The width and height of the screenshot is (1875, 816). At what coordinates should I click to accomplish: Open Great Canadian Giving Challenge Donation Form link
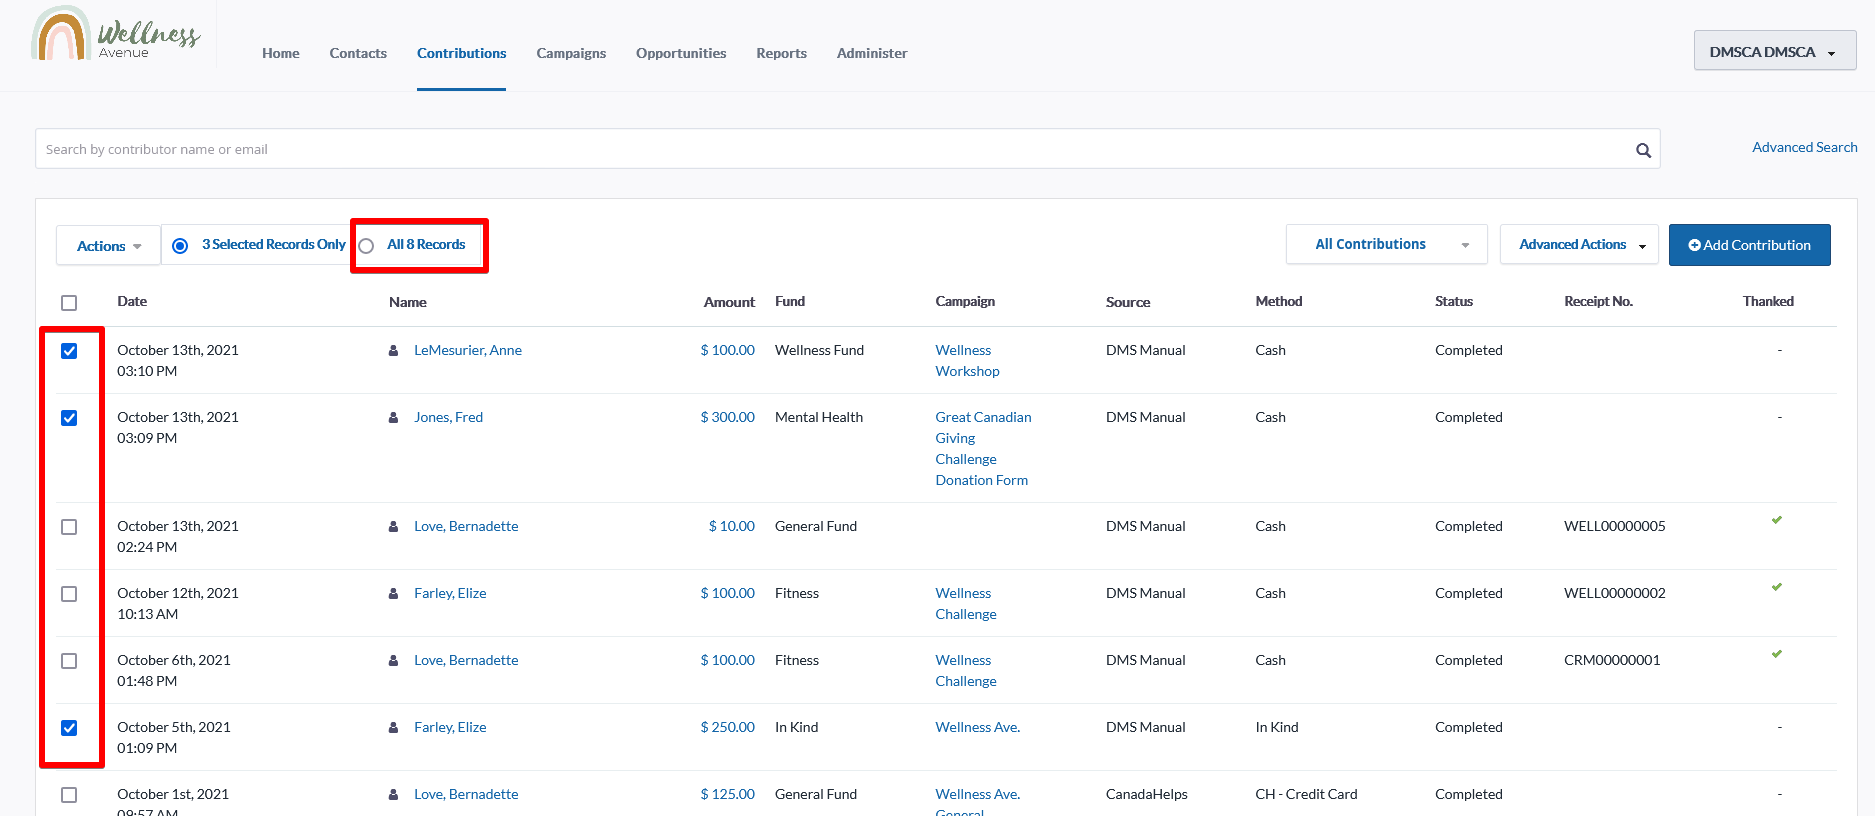[x=984, y=449]
